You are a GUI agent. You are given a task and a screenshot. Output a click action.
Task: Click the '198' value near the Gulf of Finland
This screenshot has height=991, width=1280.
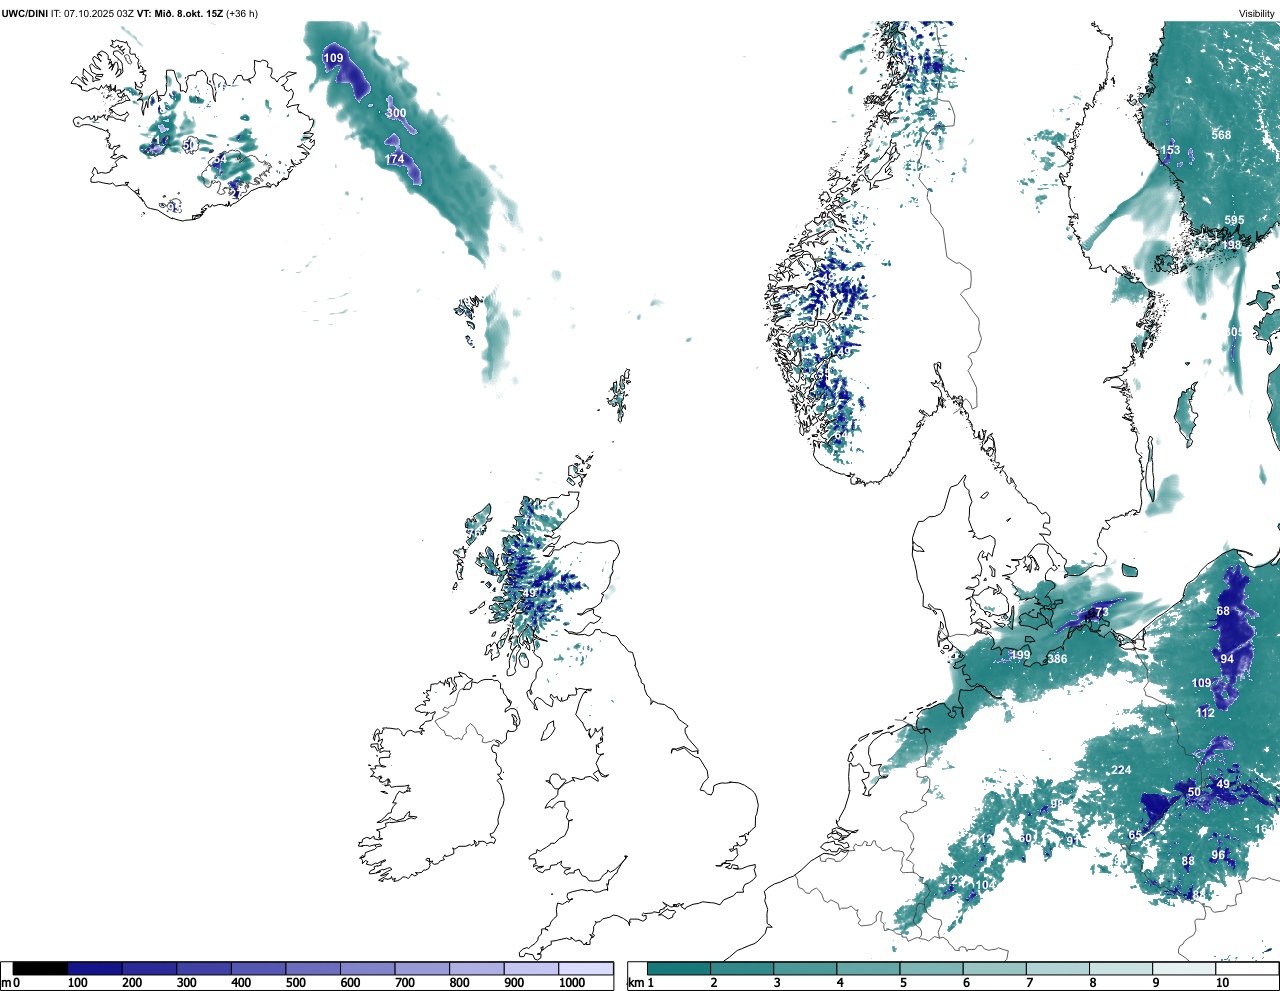coord(1230,245)
